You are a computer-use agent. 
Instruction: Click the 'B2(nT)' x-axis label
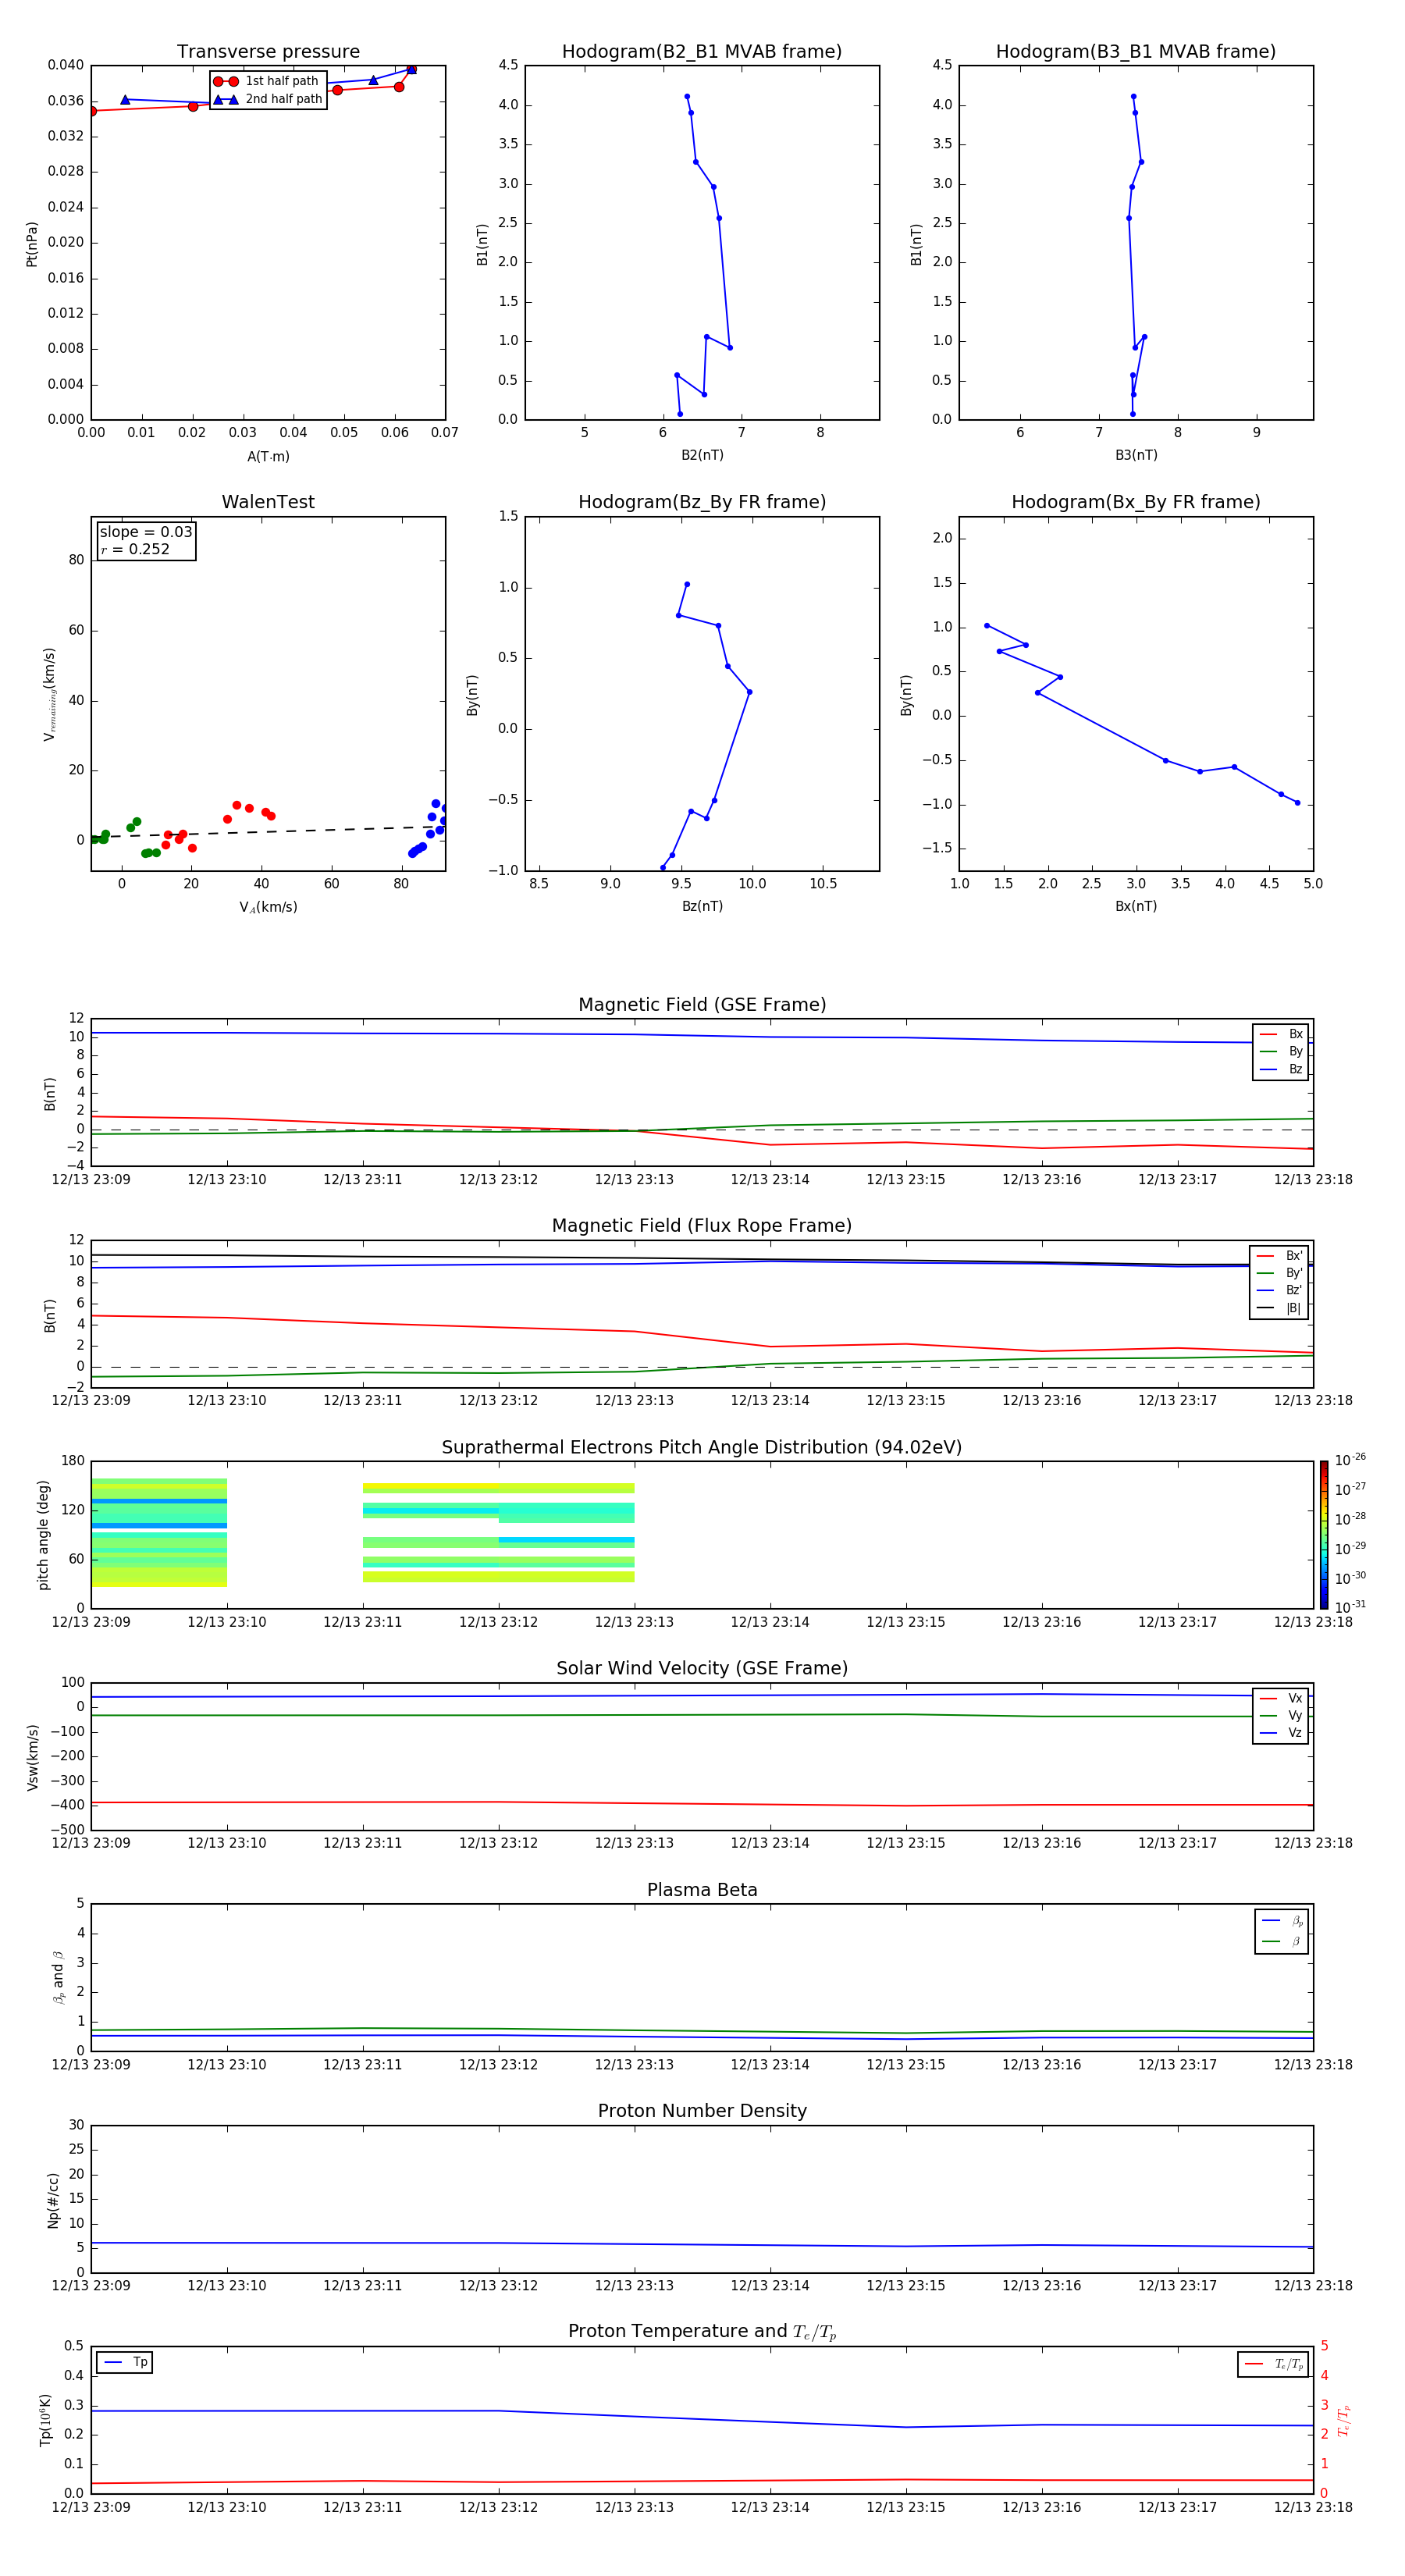[x=702, y=455]
